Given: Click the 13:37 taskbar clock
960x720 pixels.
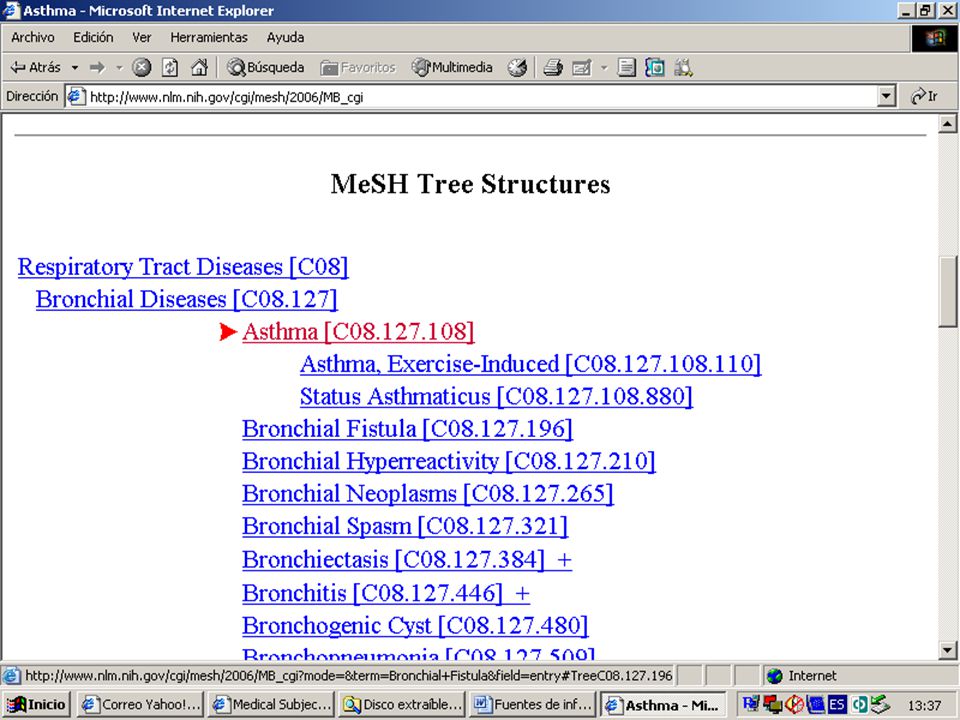Looking at the screenshot, I should (924, 705).
